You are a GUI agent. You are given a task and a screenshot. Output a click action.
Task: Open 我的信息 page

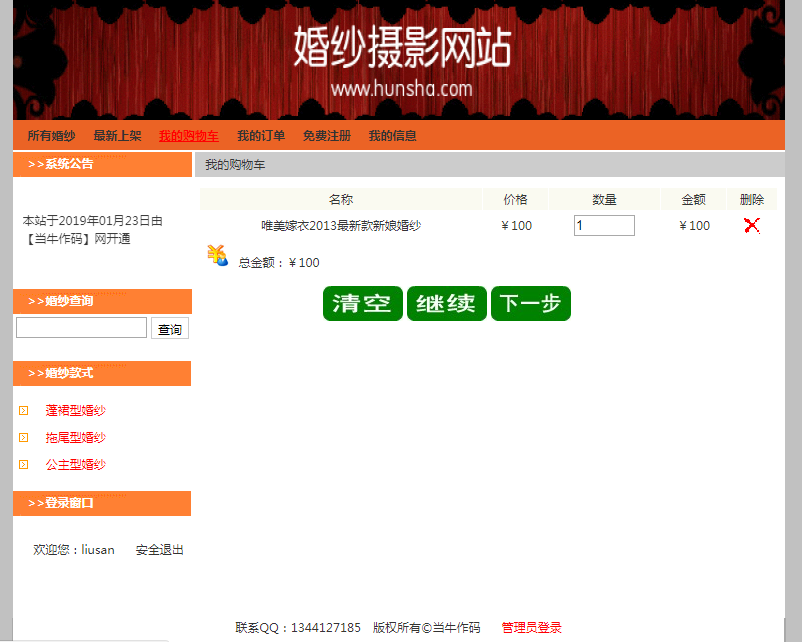392,136
